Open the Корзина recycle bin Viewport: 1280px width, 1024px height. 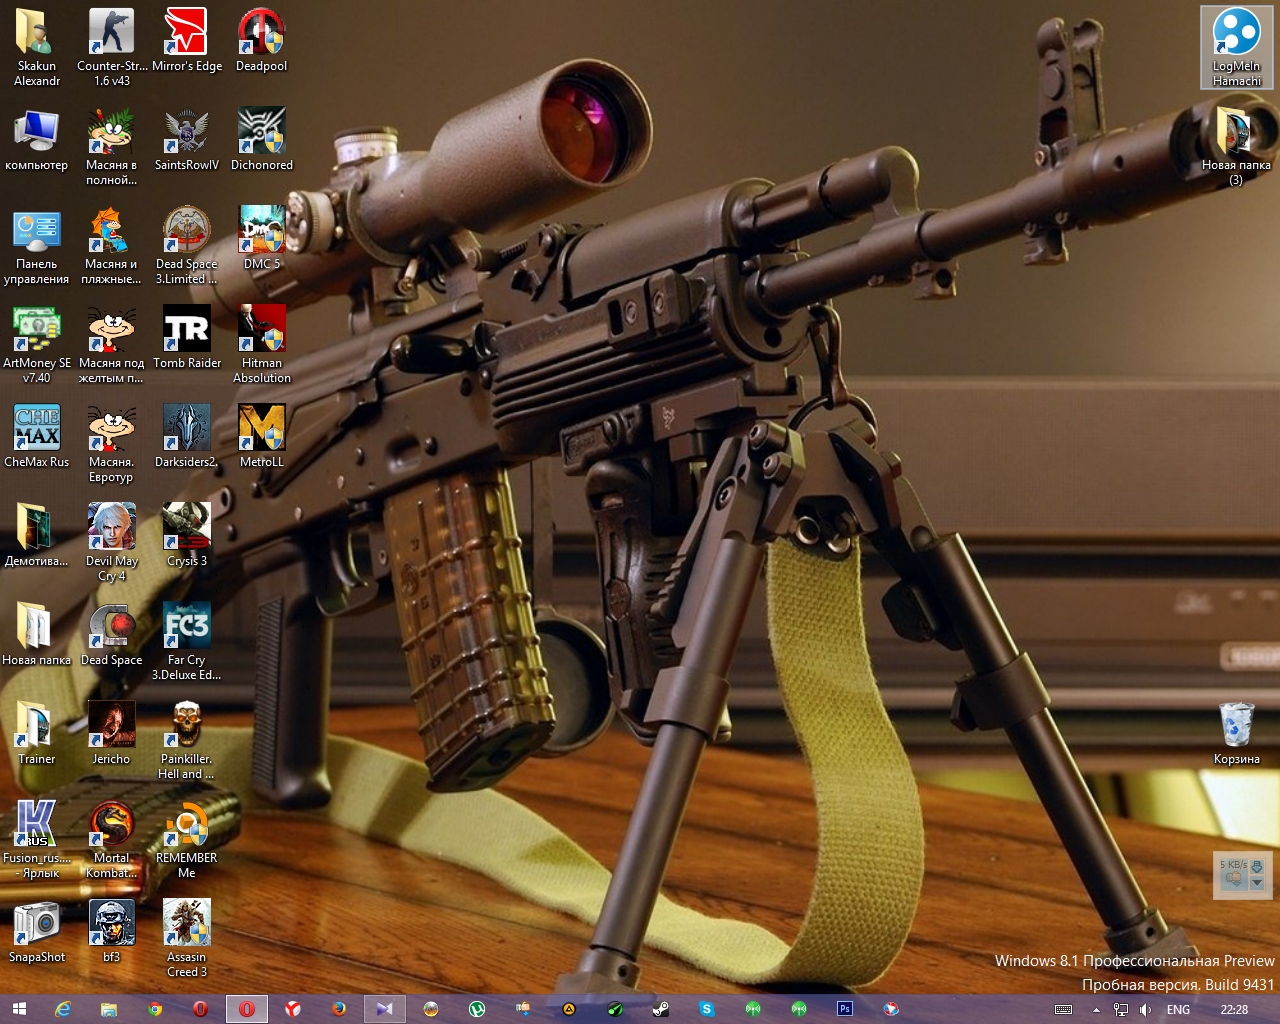[1237, 733]
